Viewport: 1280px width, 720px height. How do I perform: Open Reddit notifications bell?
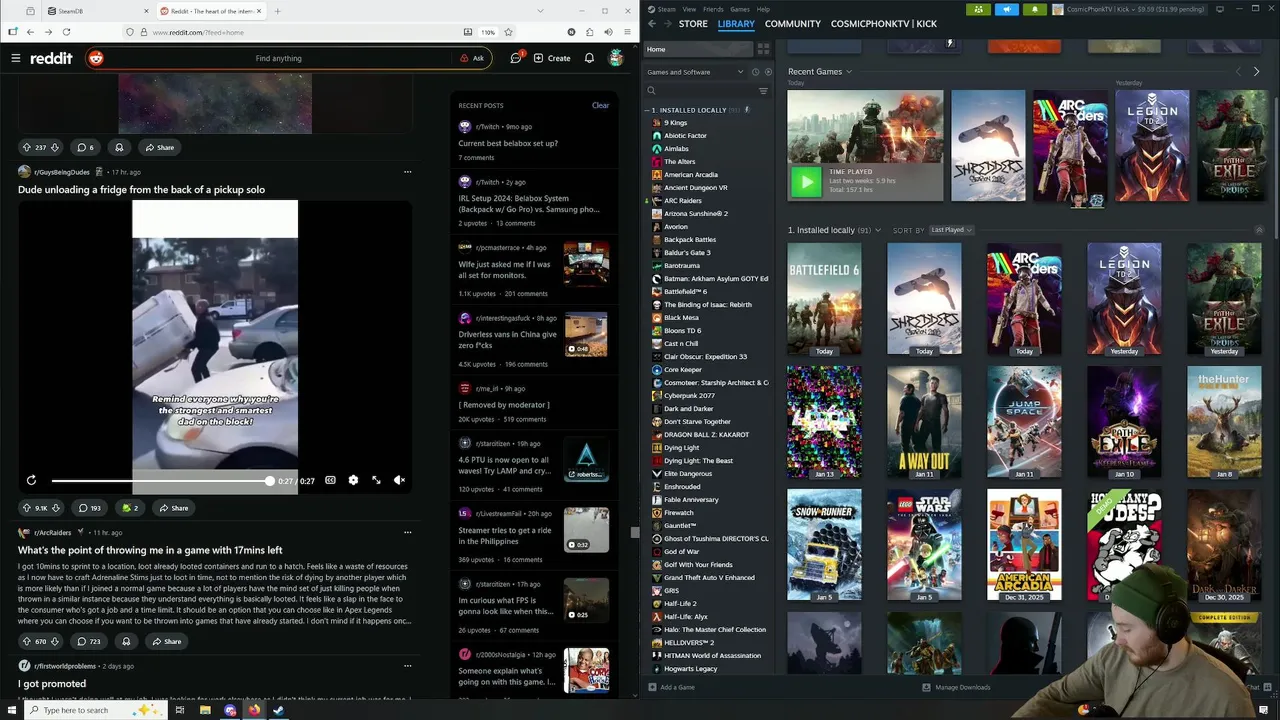(x=589, y=58)
